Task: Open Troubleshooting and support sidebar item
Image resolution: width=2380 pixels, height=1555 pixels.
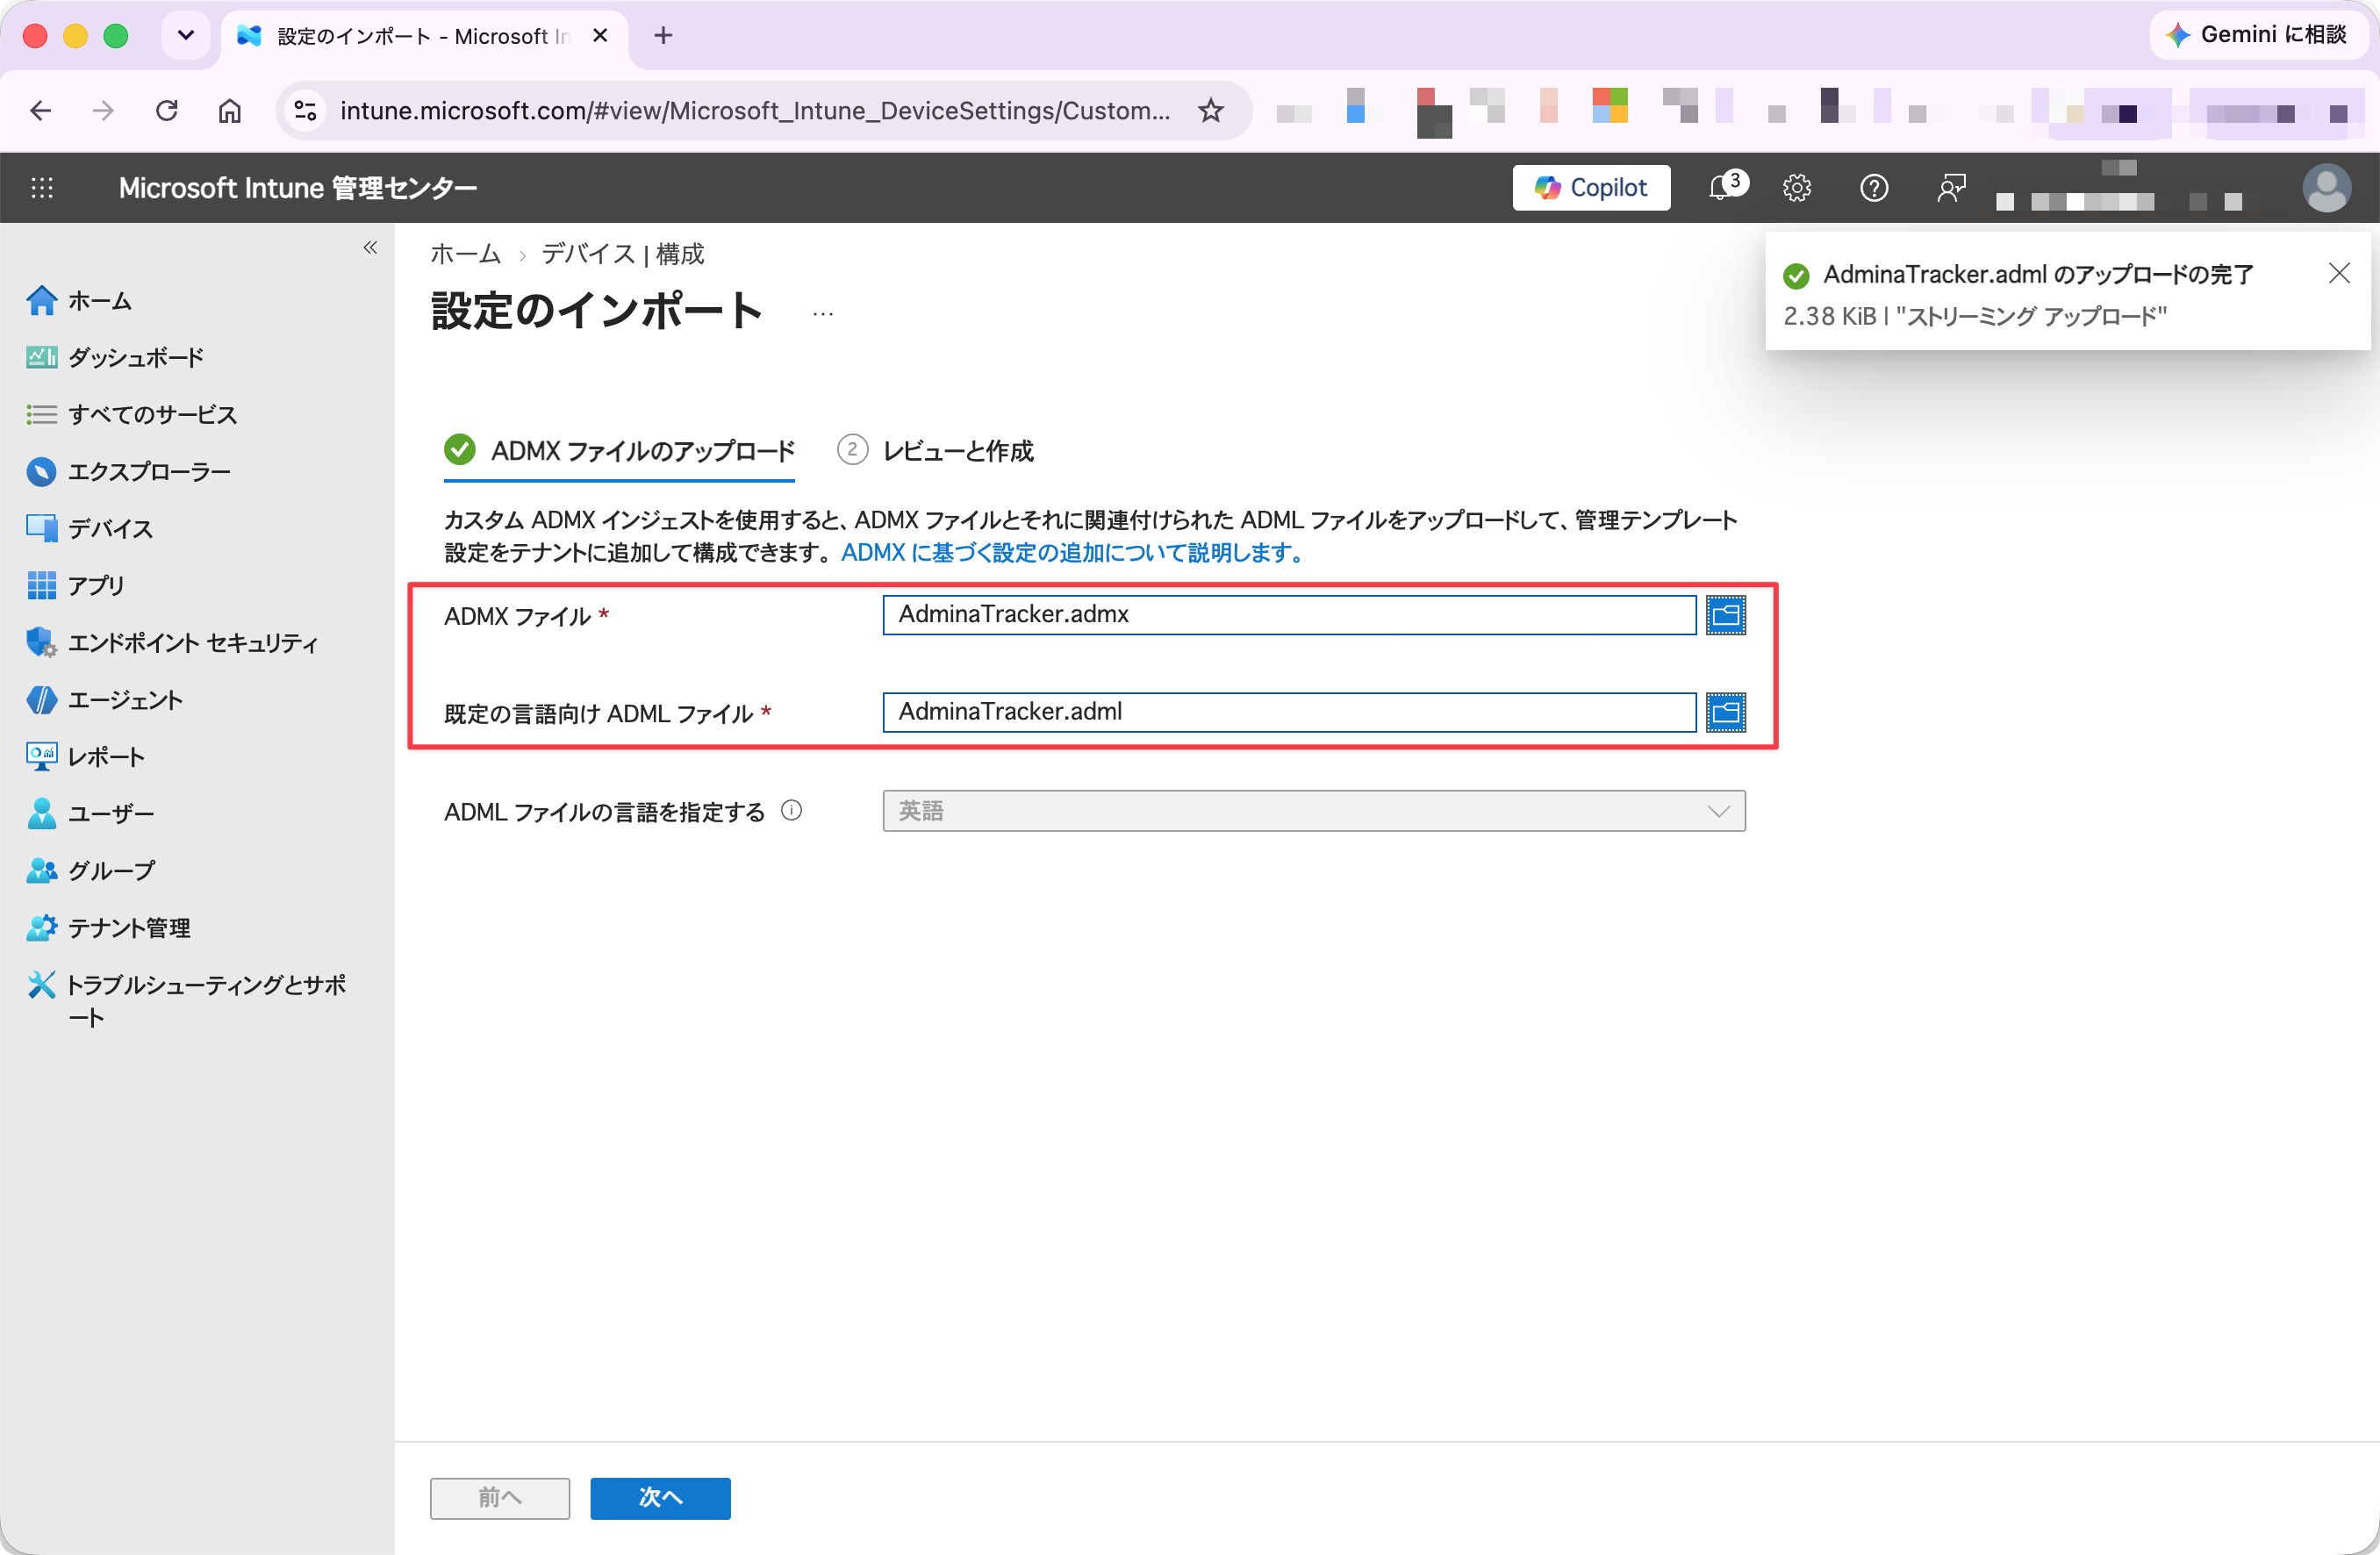Action: point(186,1000)
